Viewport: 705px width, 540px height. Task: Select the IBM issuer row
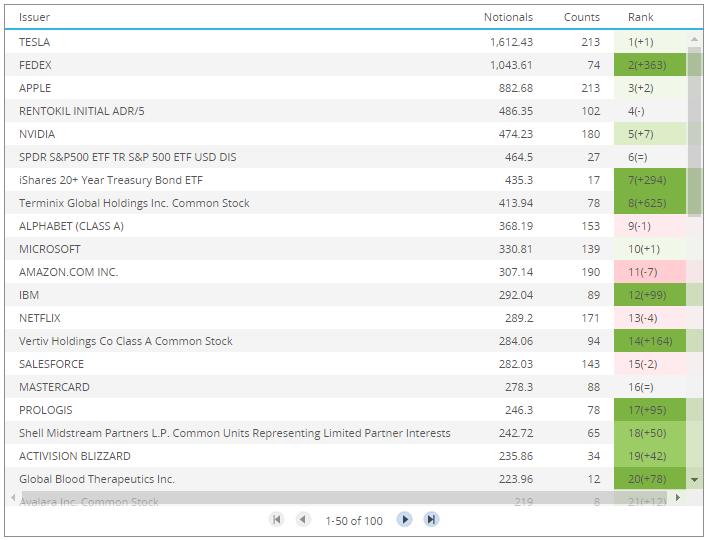point(346,295)
